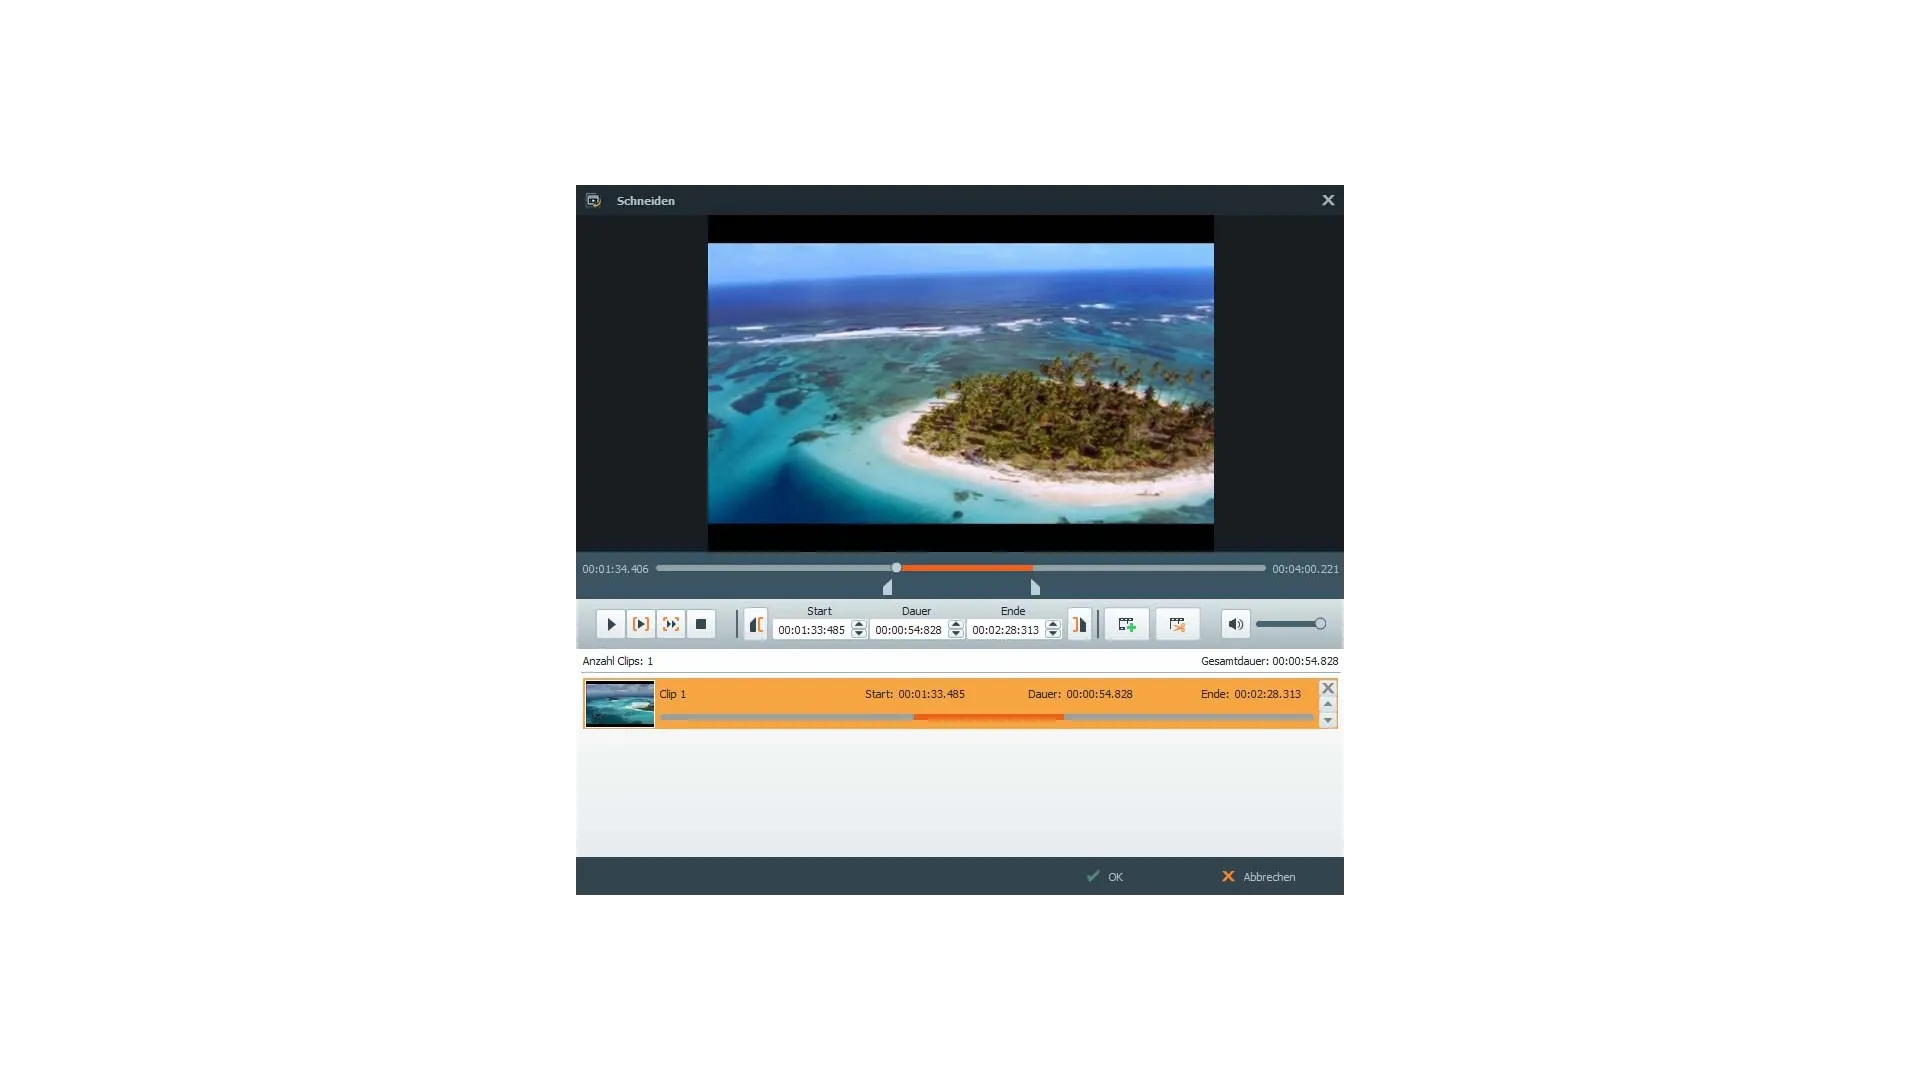Click the Abbrechen button
The width and height of the screenshot is (1920, 1080).
click(1258, 877)
